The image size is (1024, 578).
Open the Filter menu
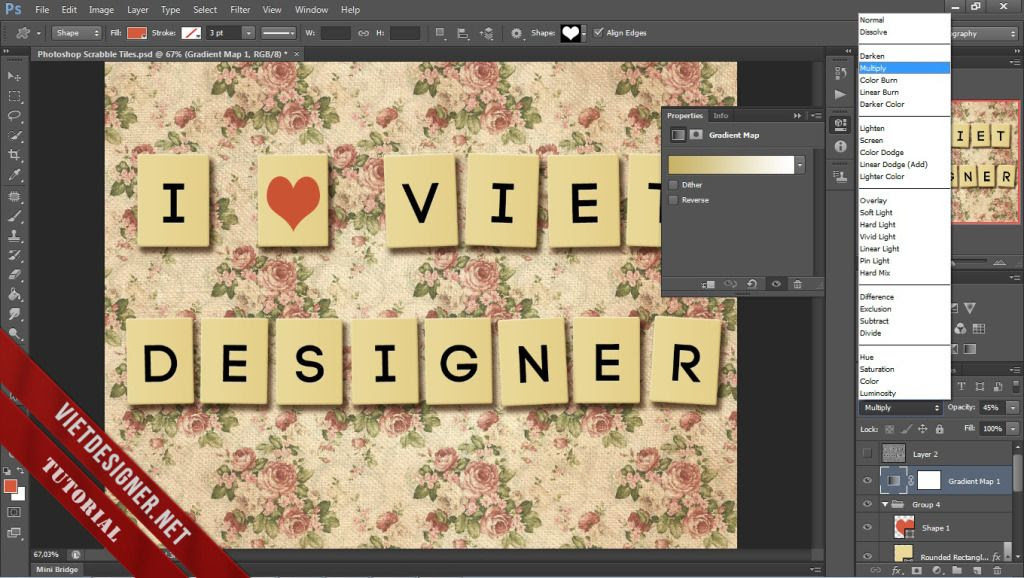[x=240, y=10]
